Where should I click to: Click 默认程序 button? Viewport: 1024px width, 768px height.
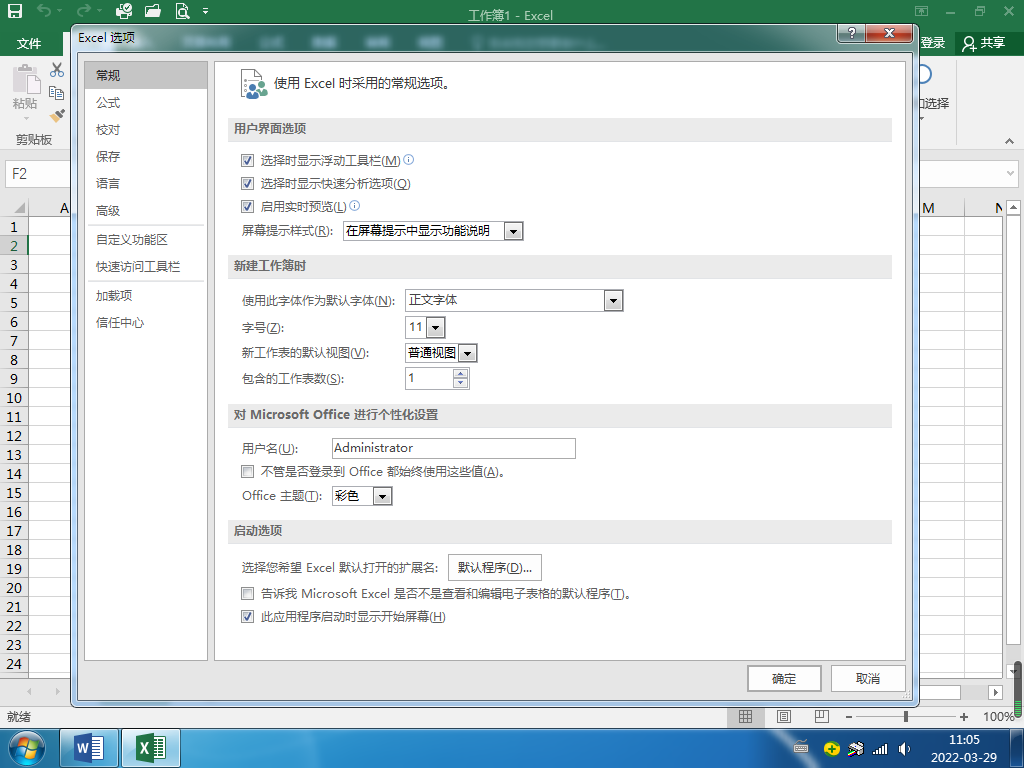[495, 568]
